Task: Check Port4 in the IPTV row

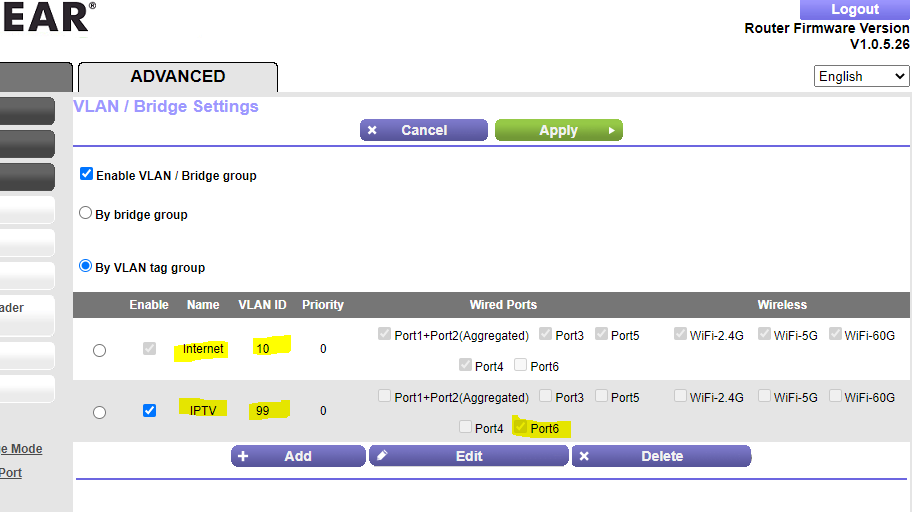Action: click(465, 427)
